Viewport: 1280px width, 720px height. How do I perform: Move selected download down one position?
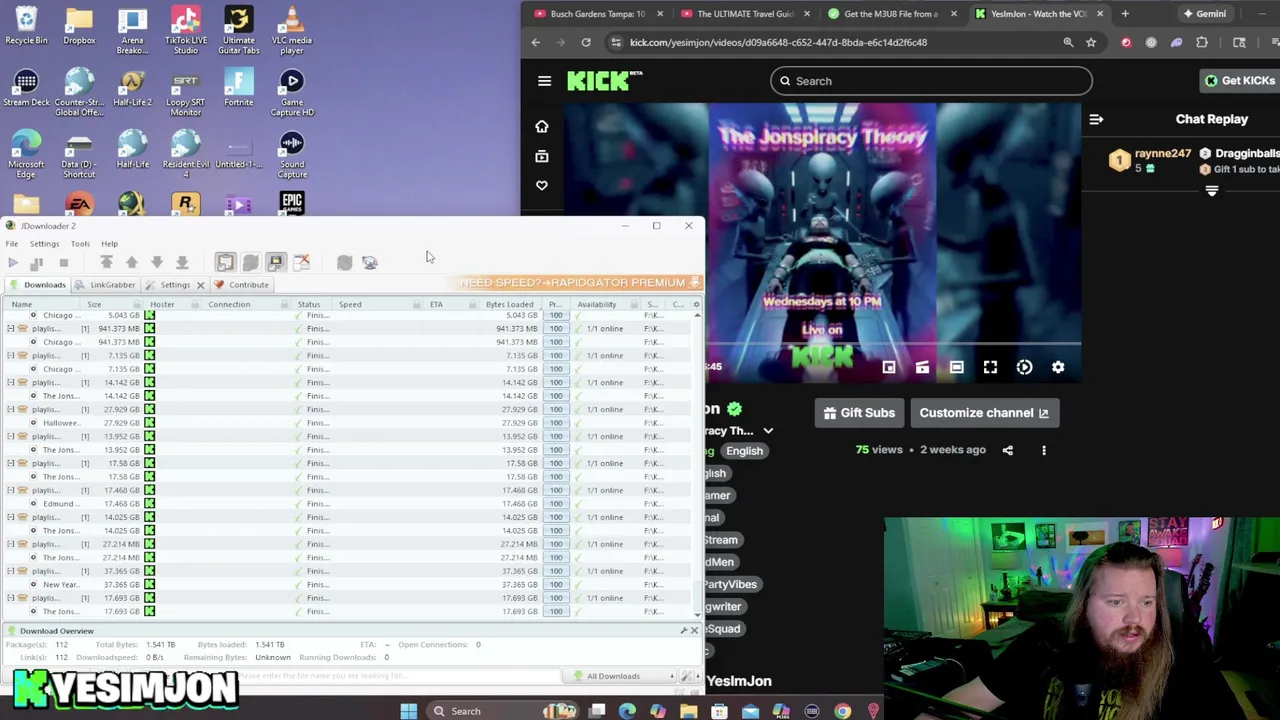[157, 262]
